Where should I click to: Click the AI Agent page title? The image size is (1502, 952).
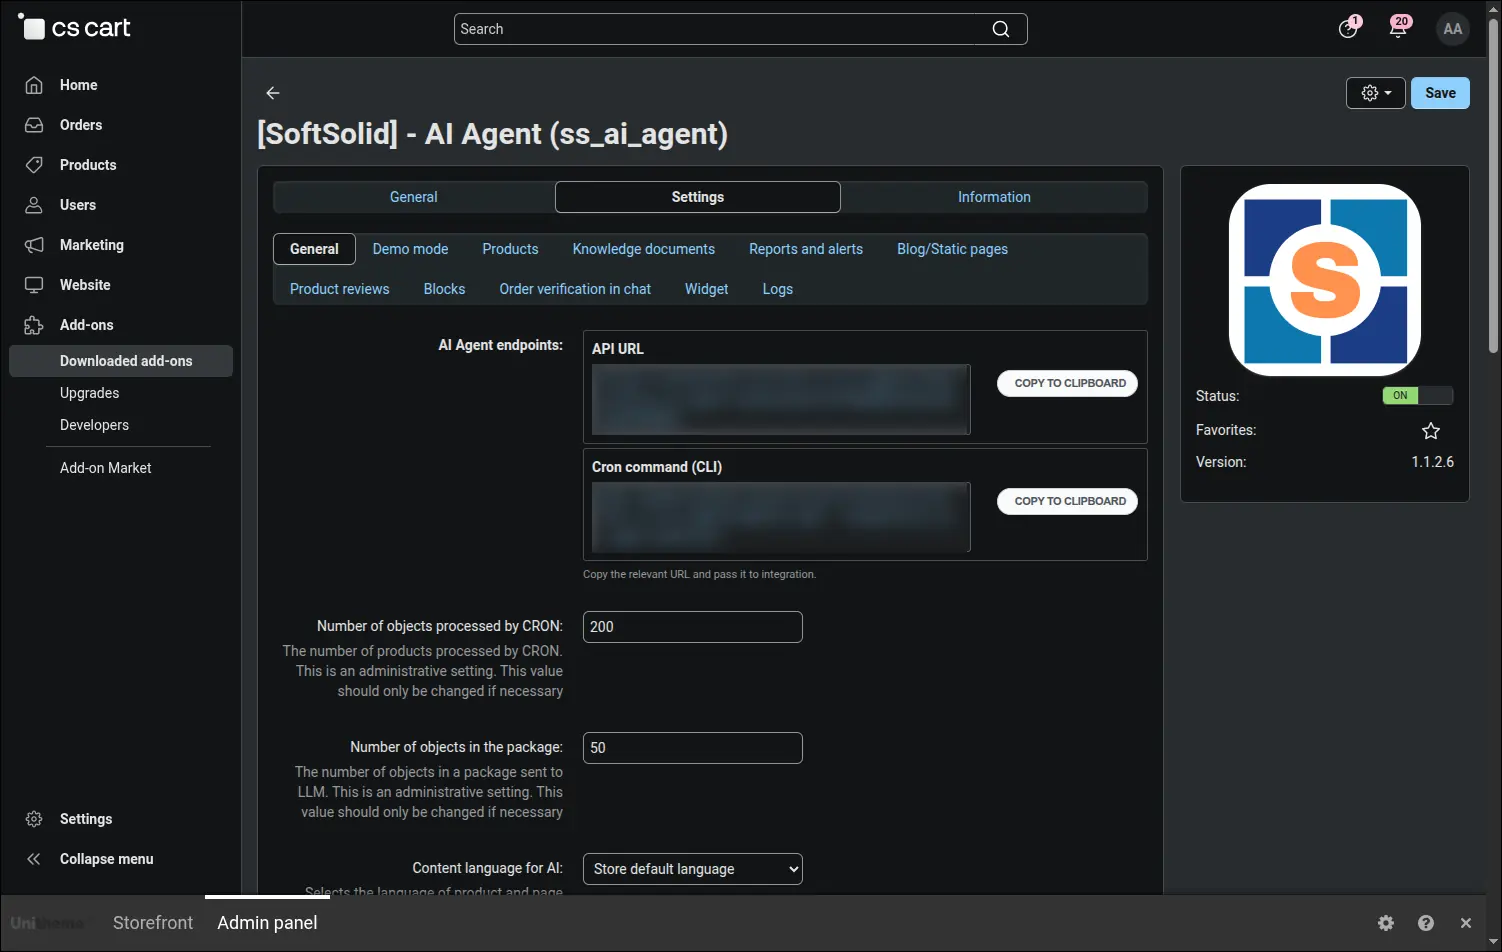point(492,134)
